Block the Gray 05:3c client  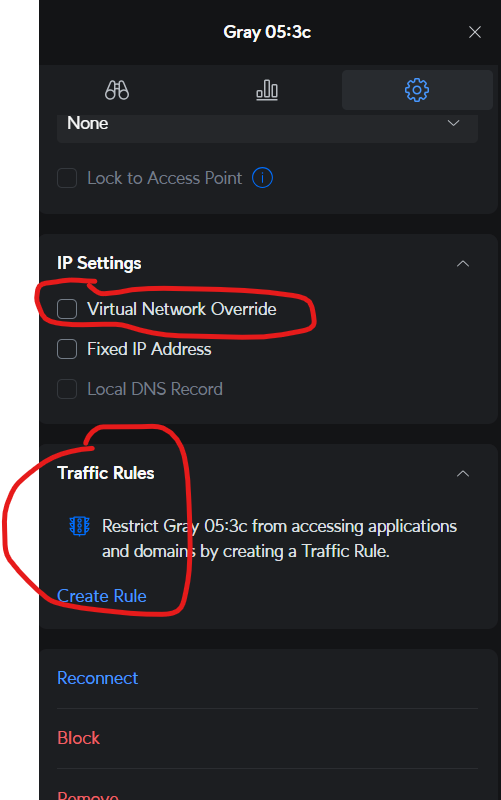click(x=79, y=738)
